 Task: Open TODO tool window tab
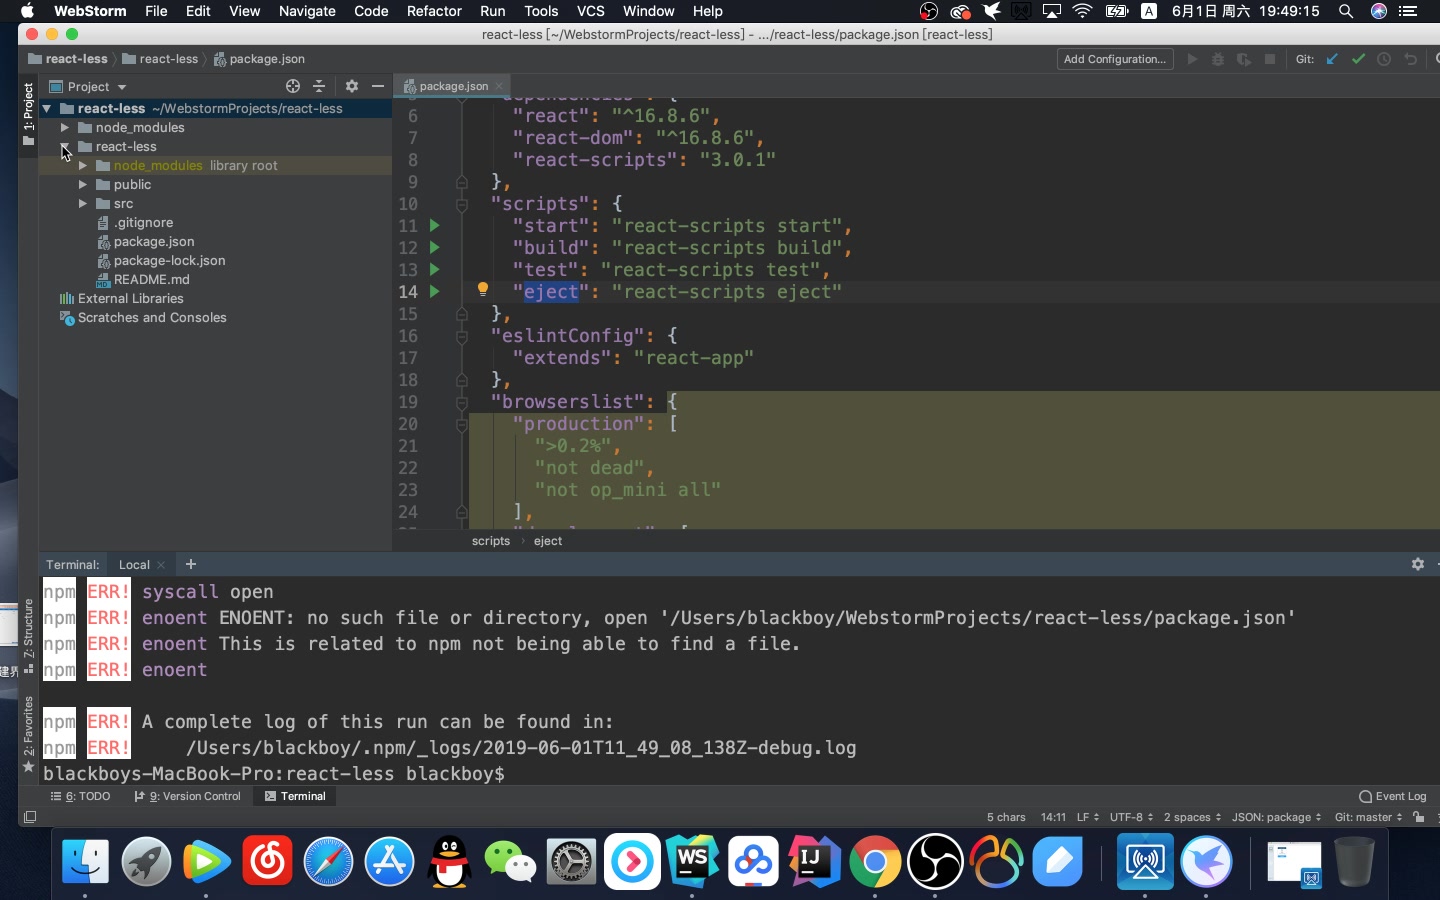(x=81, y=797)
